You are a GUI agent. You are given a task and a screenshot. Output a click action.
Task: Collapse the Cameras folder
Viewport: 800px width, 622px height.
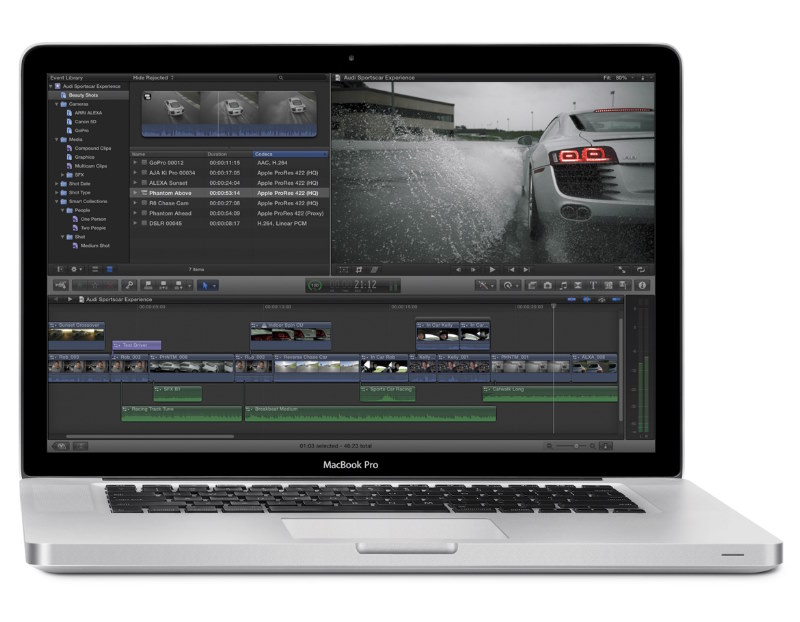(x=57, y=104)
